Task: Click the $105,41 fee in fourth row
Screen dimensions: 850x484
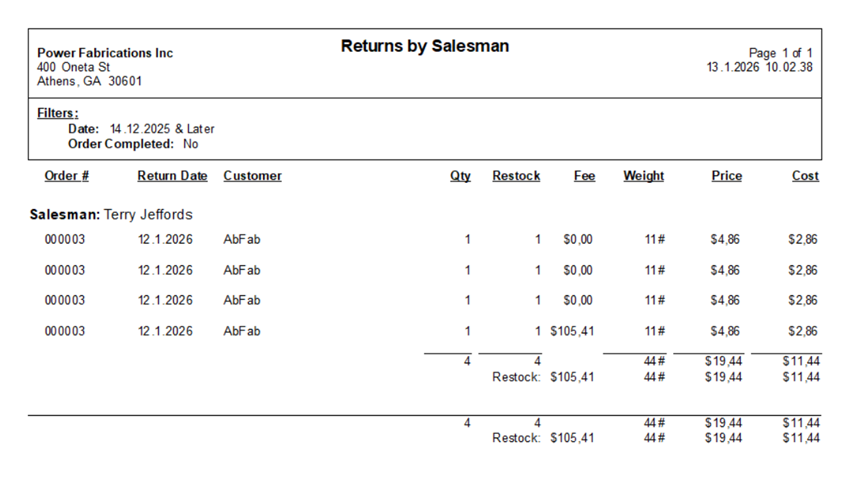Action: (x=572, y=331)
